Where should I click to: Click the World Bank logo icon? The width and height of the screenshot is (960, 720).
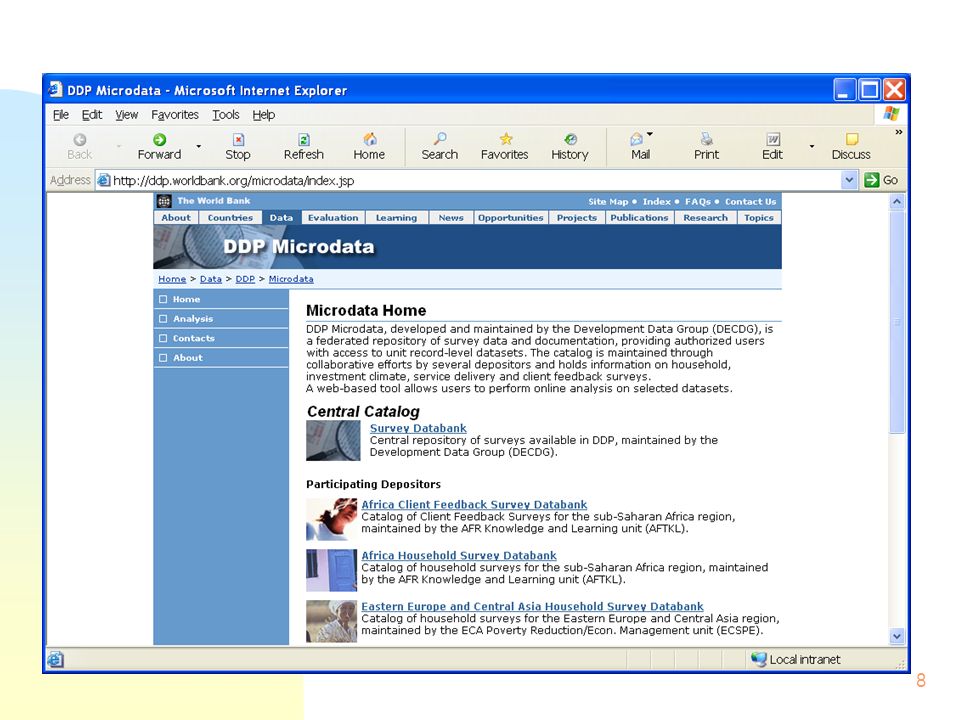tap(164, 201)
